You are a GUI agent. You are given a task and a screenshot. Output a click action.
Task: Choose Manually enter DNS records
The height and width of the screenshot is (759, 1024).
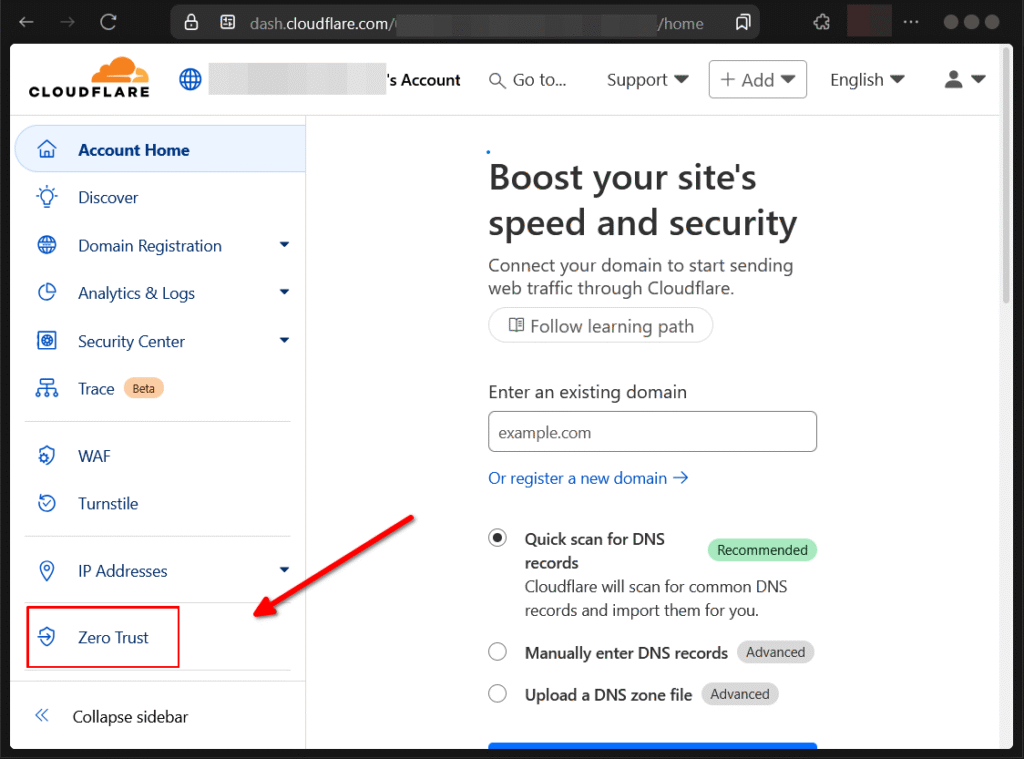[497, 651]
